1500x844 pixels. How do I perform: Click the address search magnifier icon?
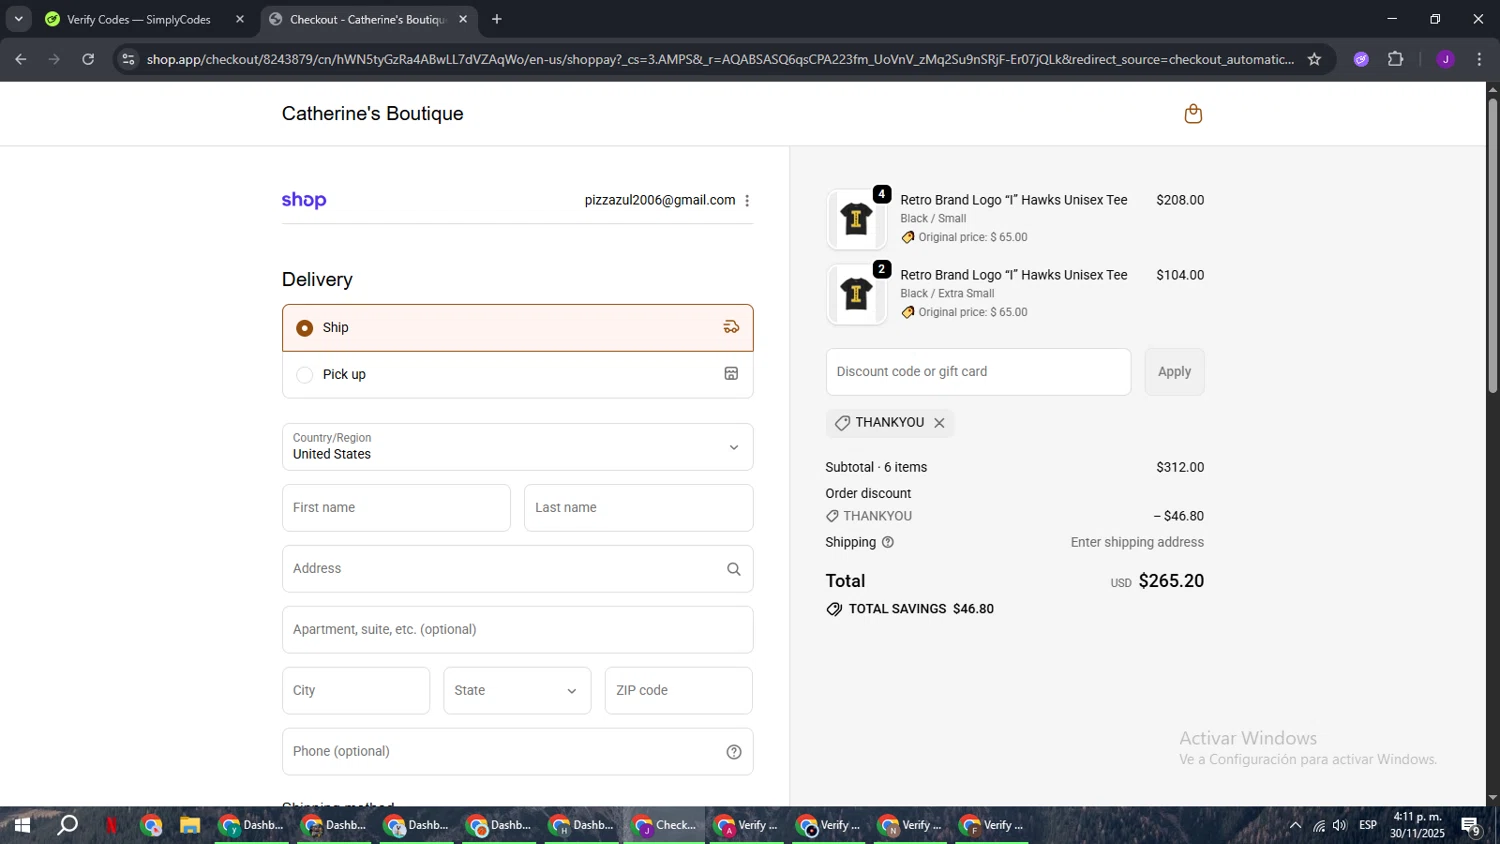733,569
